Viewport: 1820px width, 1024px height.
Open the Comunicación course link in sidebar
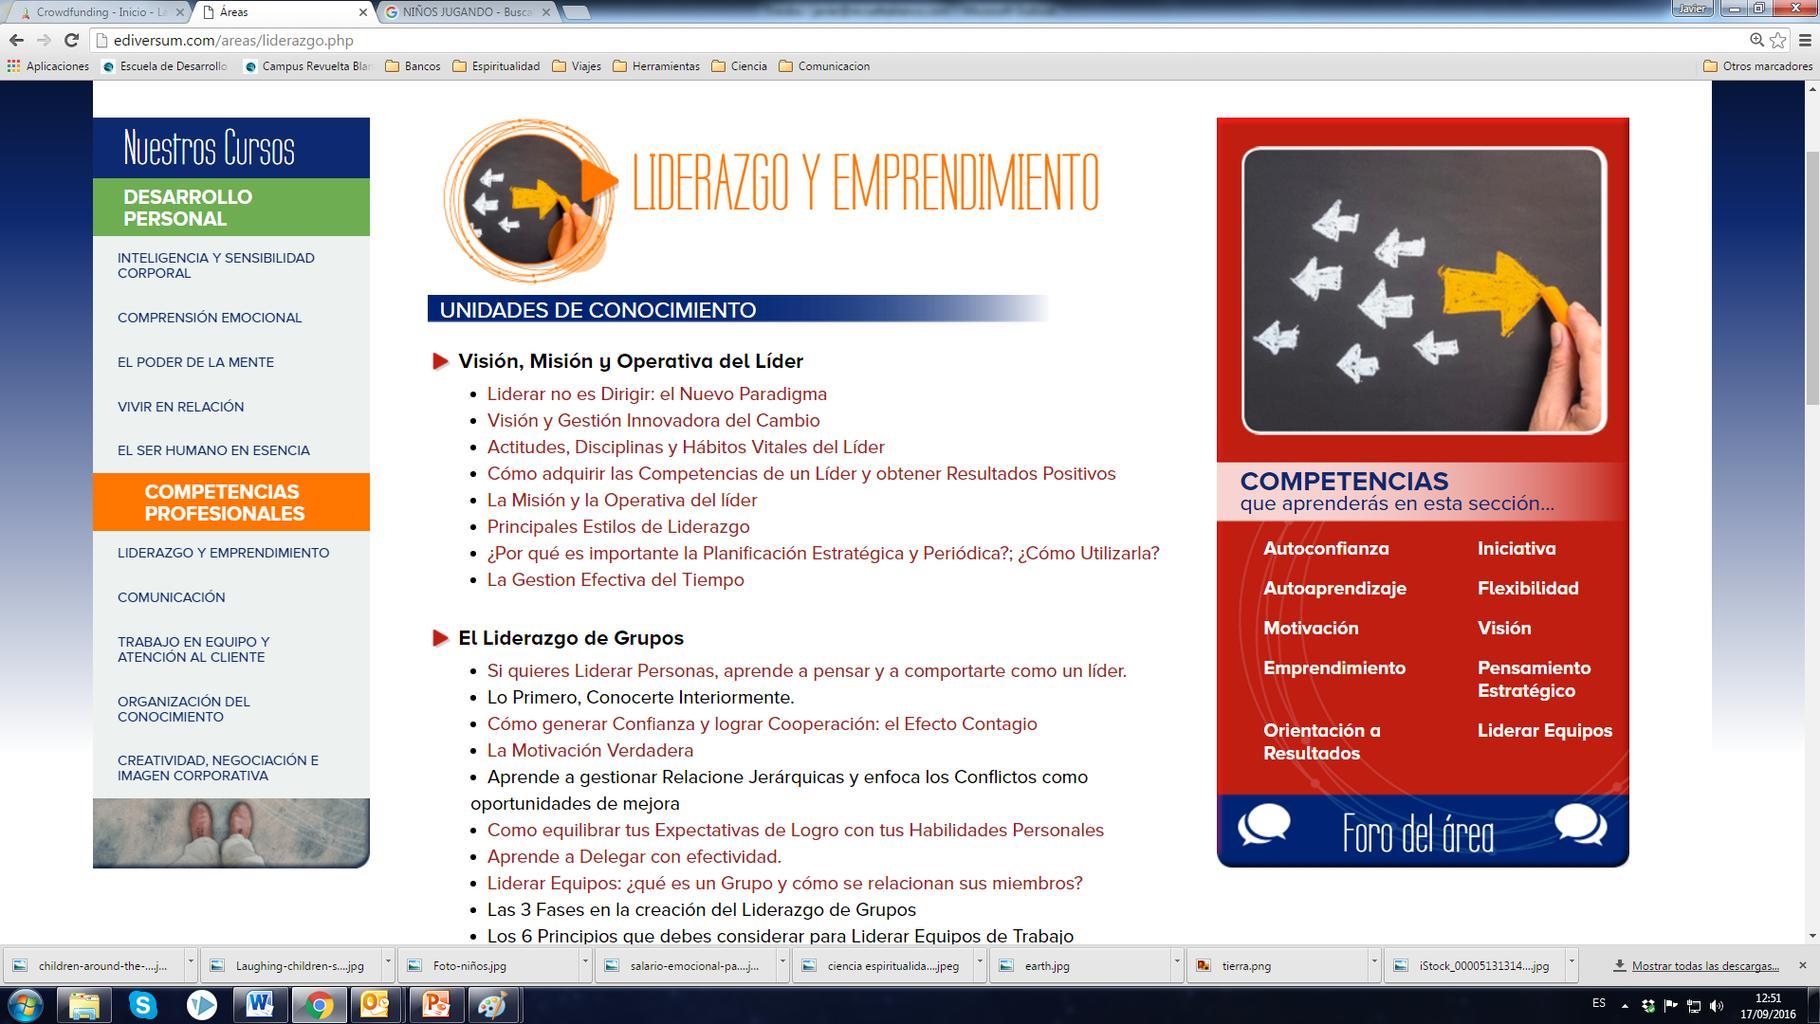coord(171,597)
